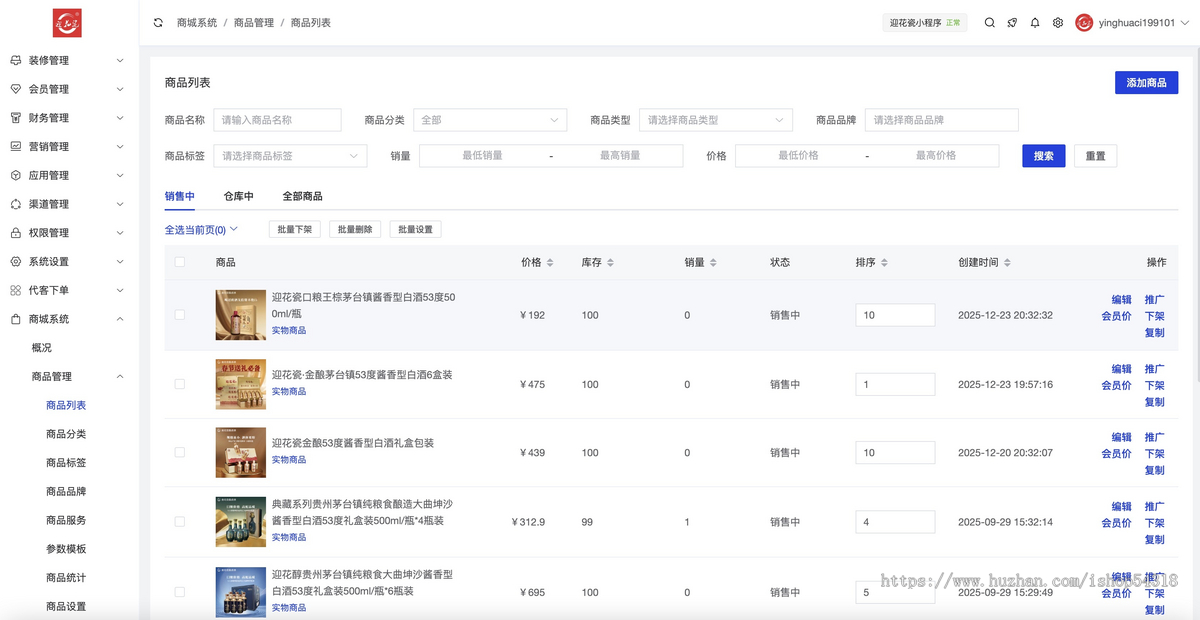
Task: Collapse the 商城系统 sidebar menu
Action: pyautogui.click(x=120, y=319)
